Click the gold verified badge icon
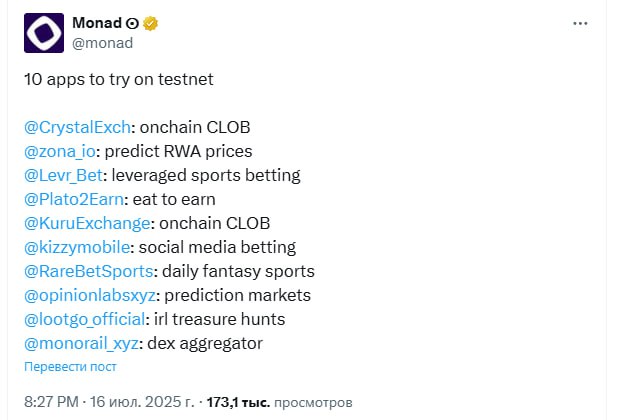Screen dimensions: 620x420 (150, 24)
